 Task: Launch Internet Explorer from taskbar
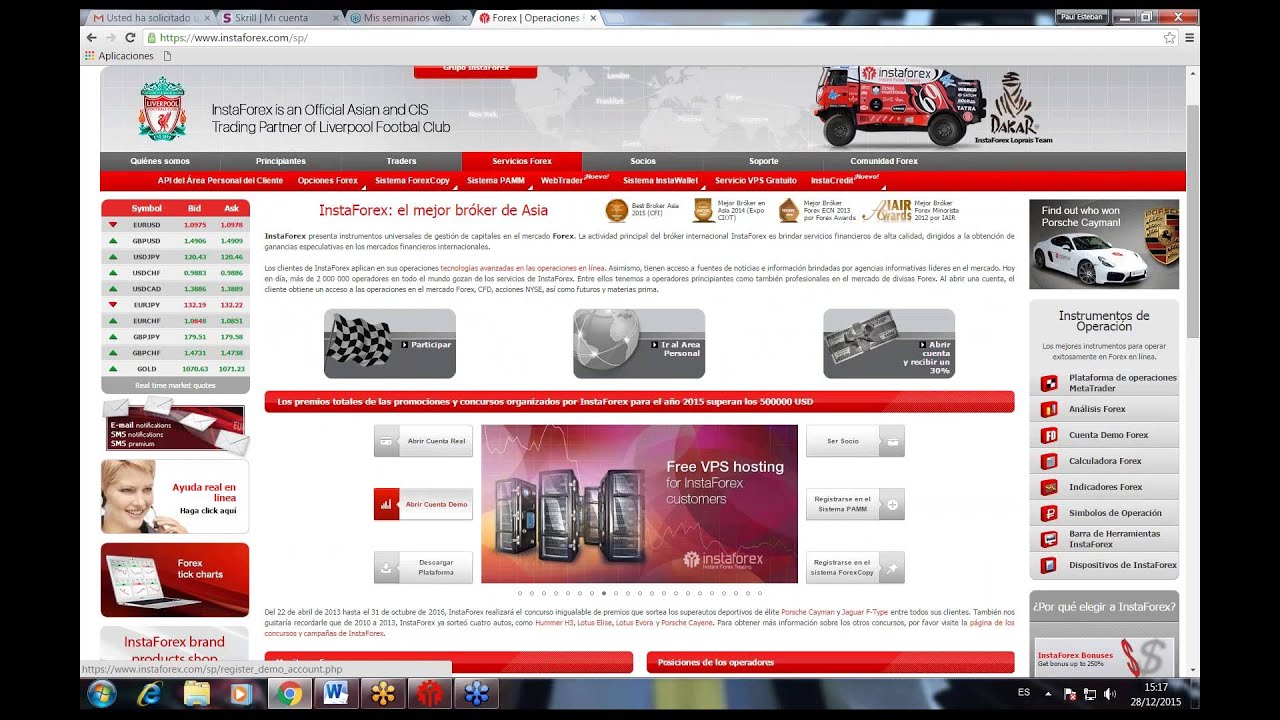(149, 694)
